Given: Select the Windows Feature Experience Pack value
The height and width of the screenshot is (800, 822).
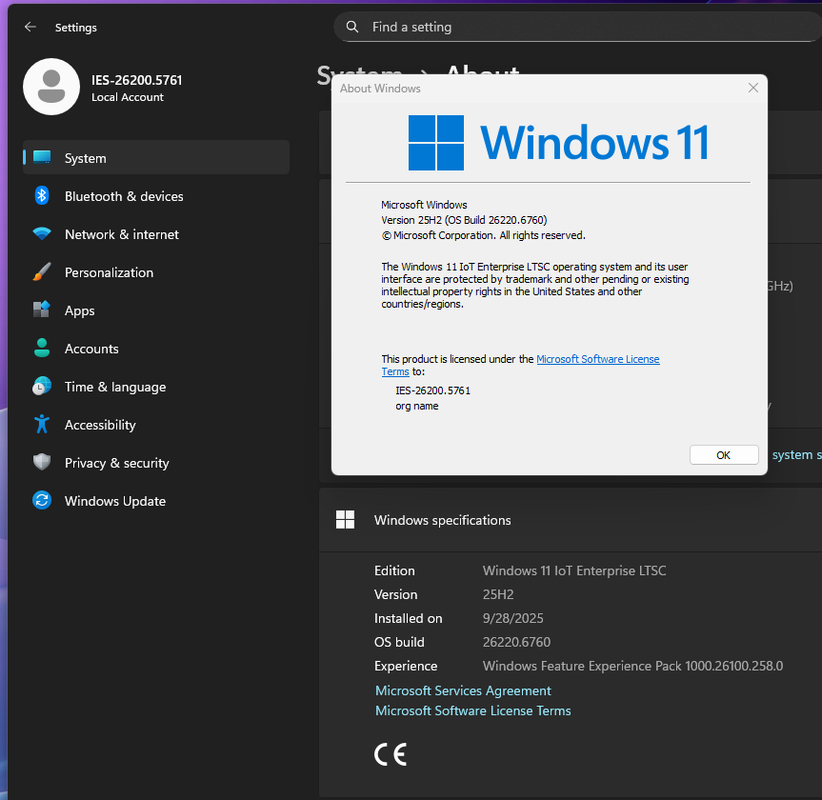Looking at the screenshot, I should [633, 666].
